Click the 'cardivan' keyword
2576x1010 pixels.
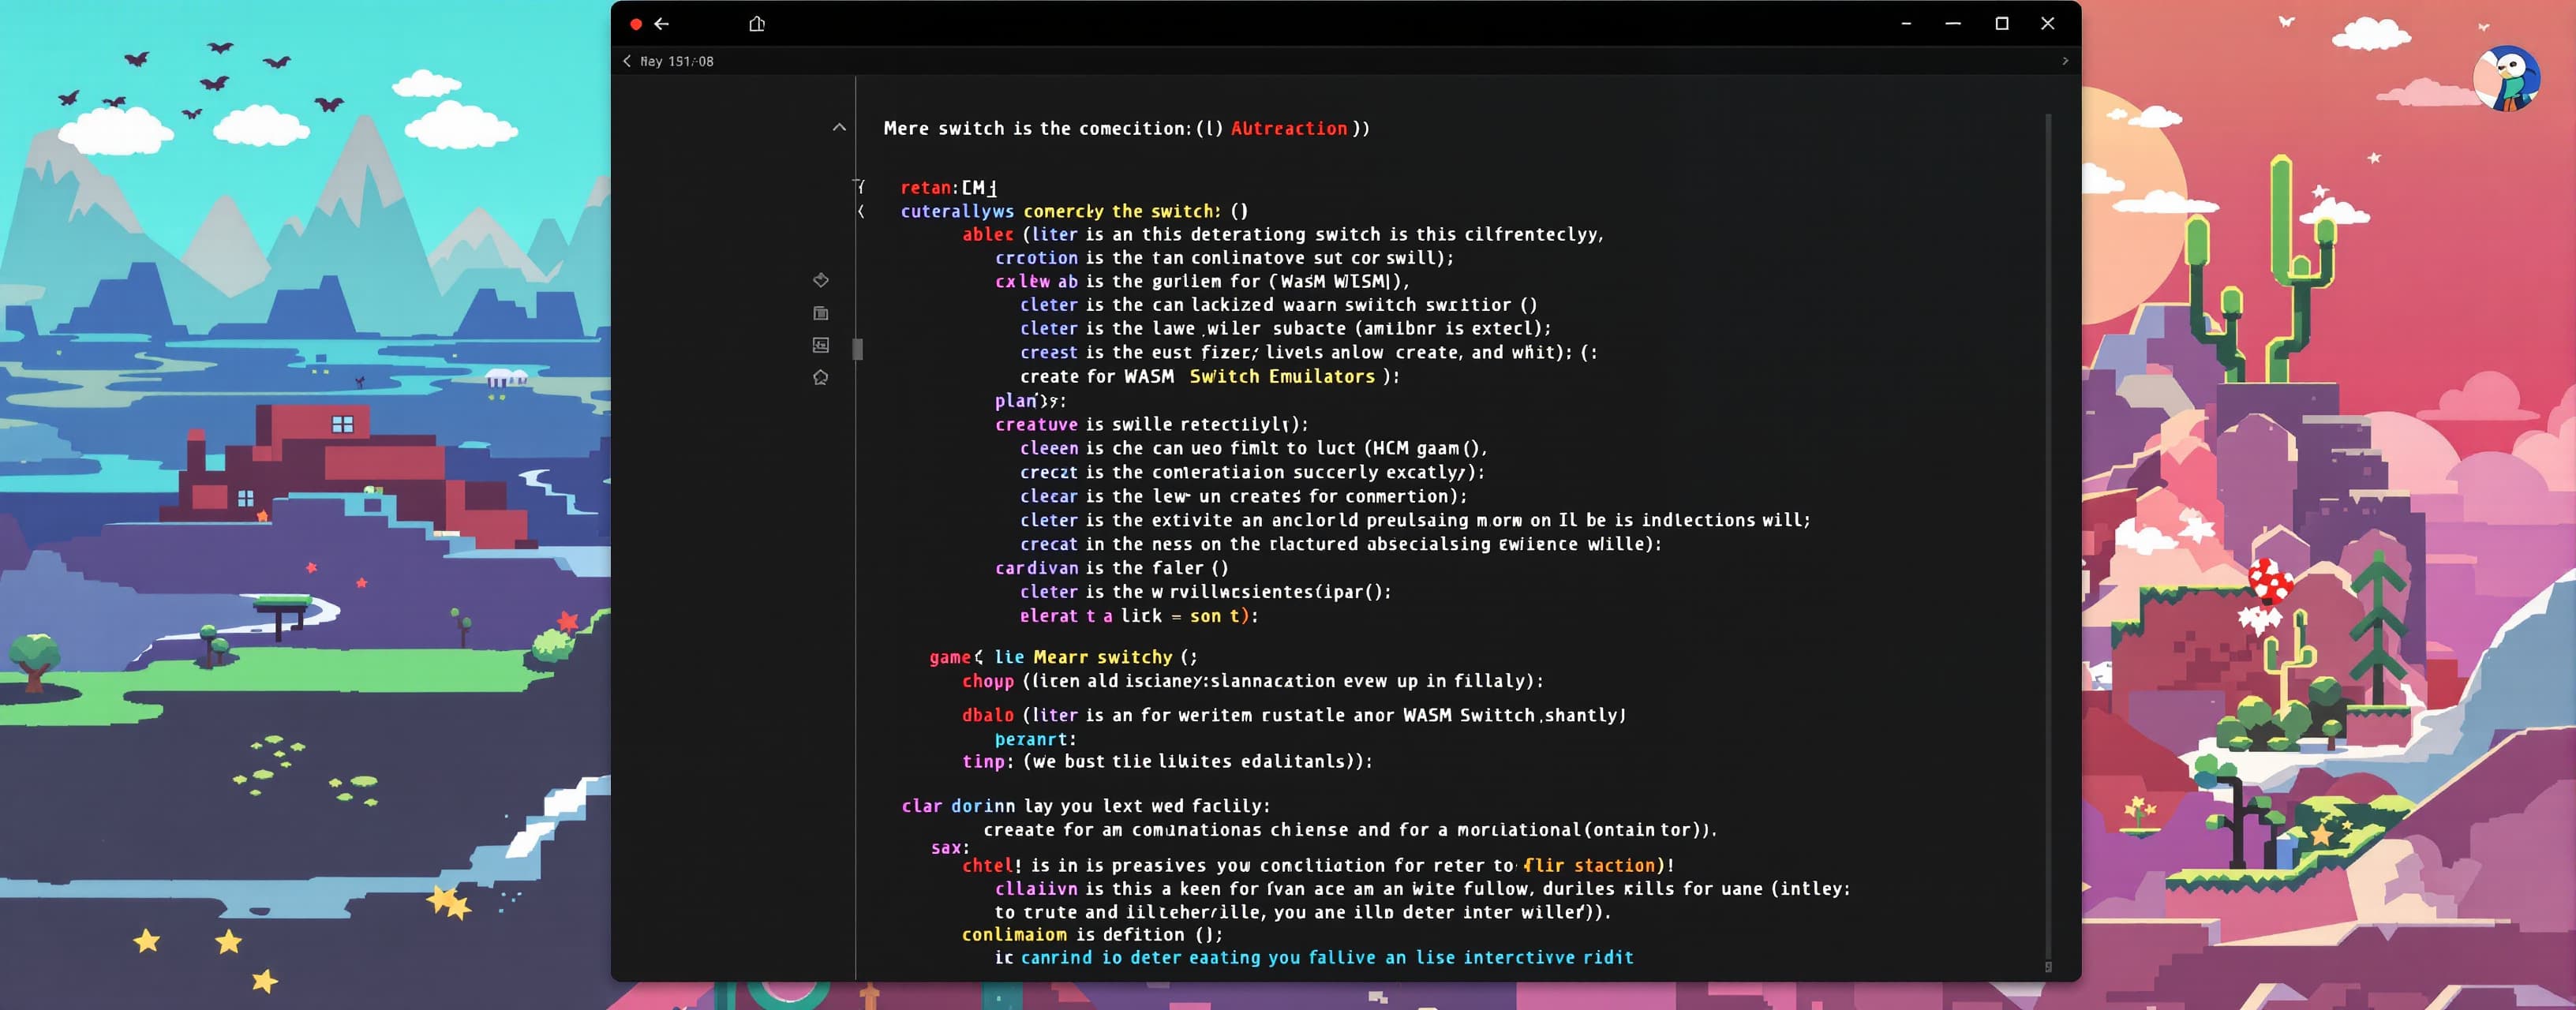(x=1036, y=568)
